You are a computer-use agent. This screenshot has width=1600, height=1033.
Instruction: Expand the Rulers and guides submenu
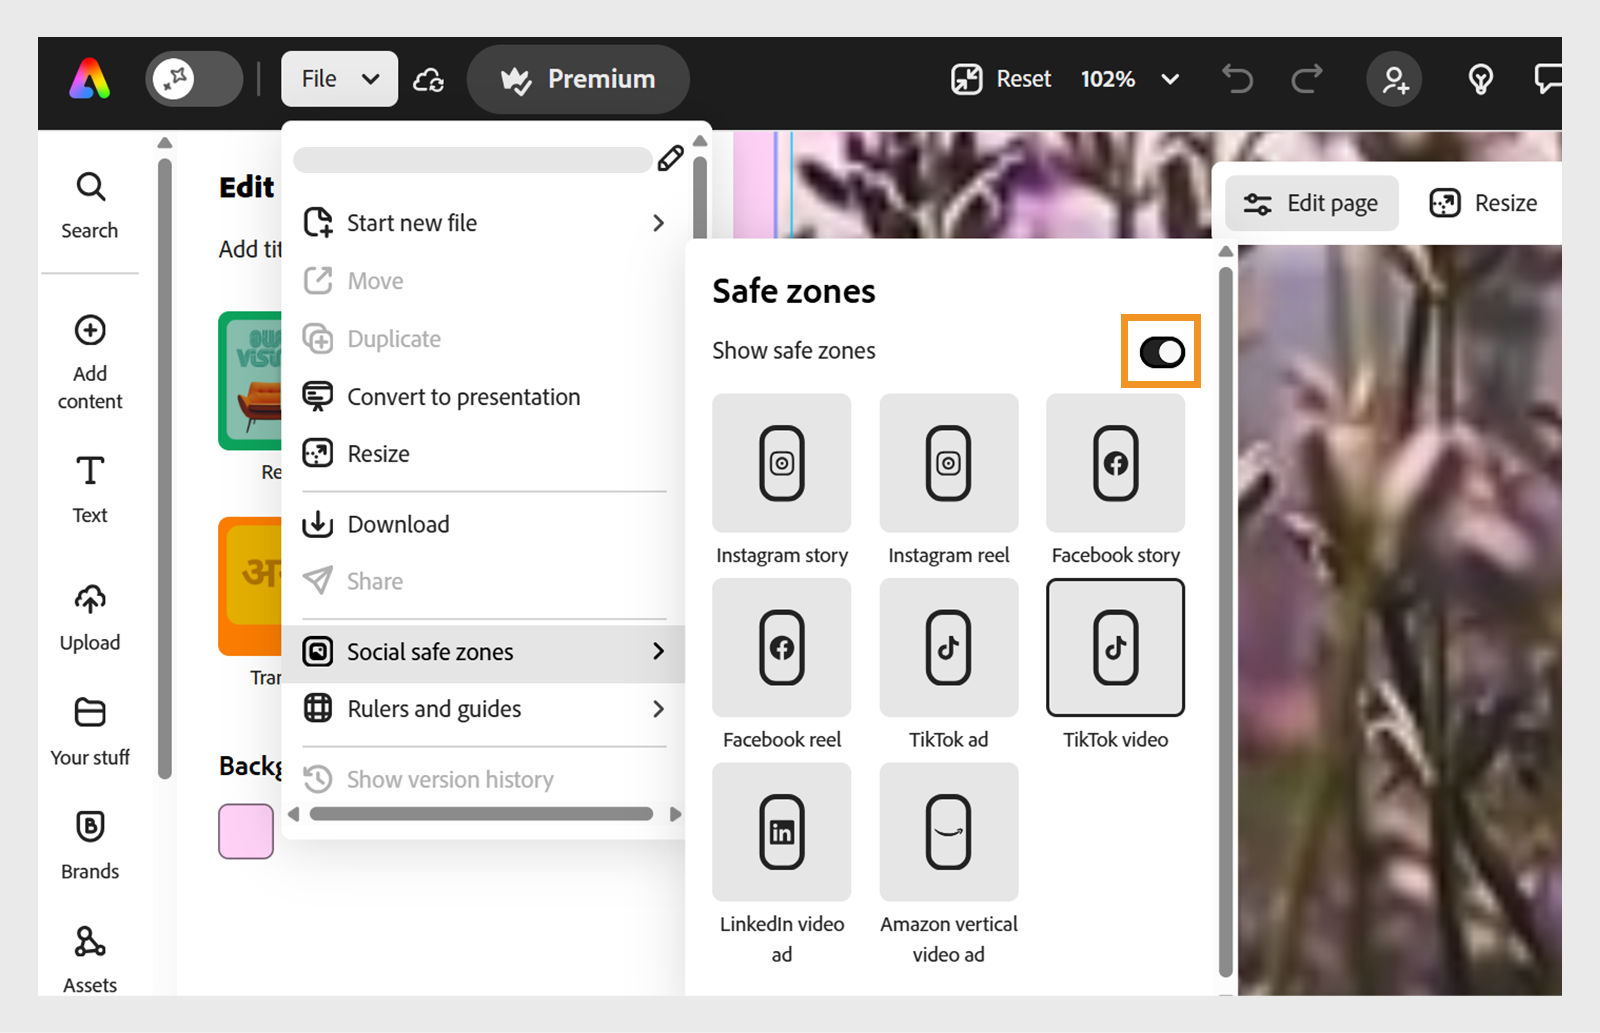pos(433,709)
